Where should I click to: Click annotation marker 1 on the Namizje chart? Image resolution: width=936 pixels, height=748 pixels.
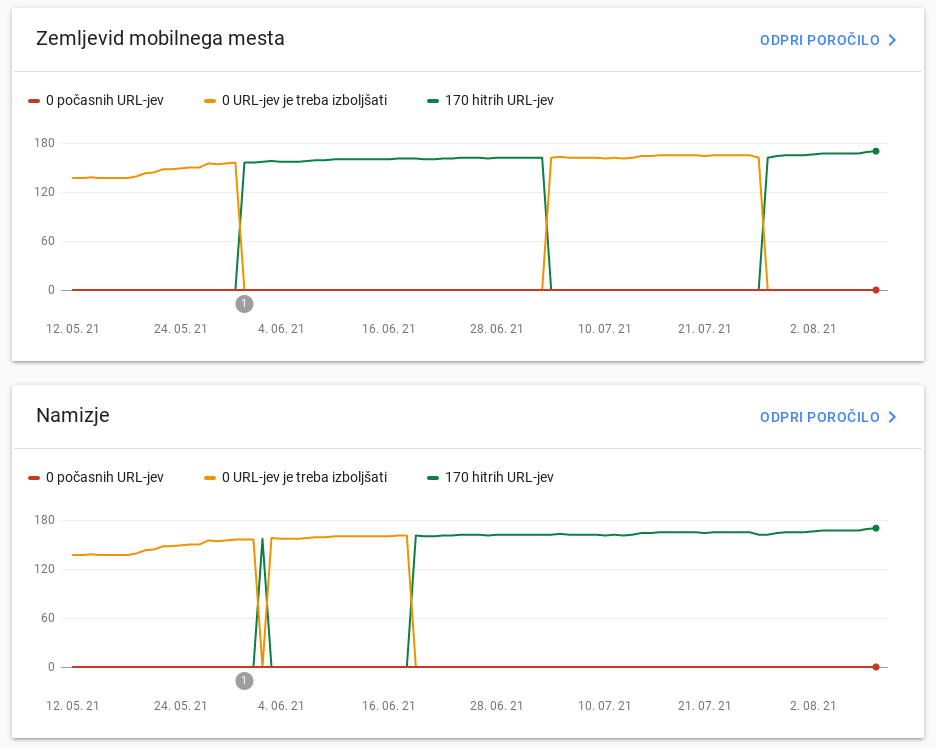[x=244, y=680]
